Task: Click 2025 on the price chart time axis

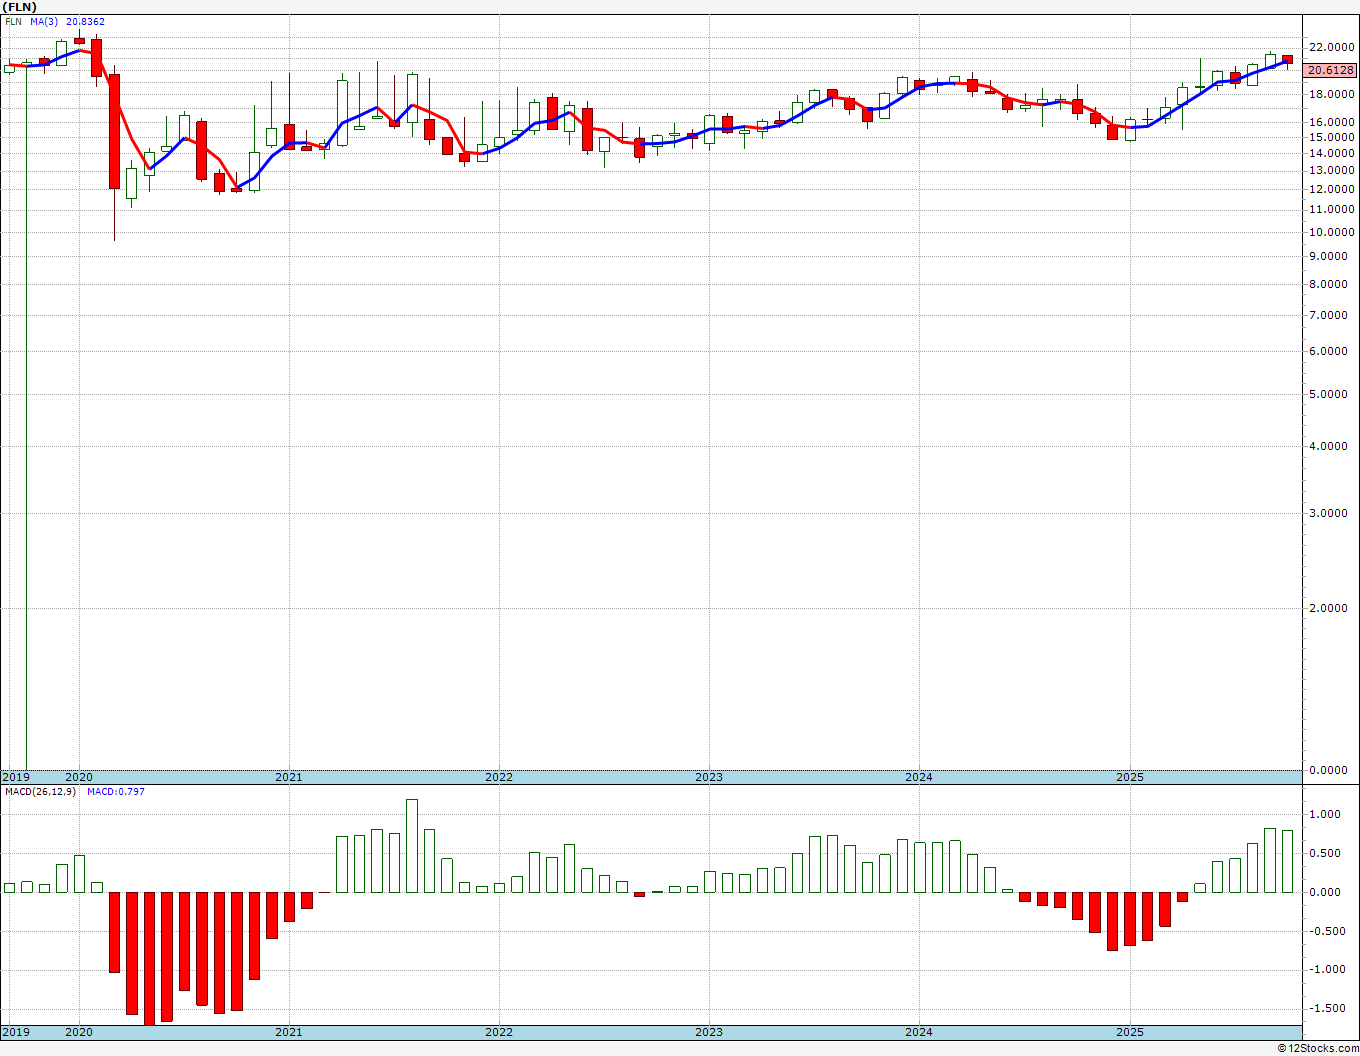Action: (x=1130, y=777)
